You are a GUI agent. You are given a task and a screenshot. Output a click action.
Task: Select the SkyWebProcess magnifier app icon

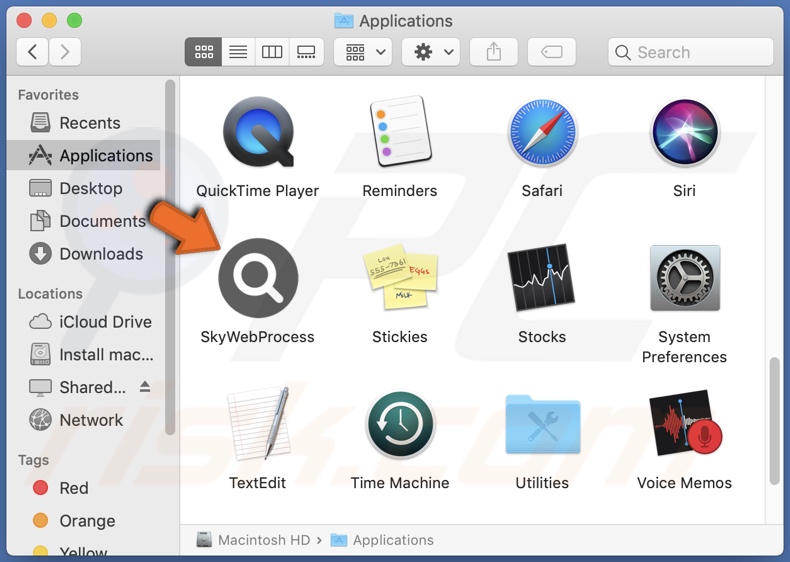pyautogui.click(x=258, y=278)
